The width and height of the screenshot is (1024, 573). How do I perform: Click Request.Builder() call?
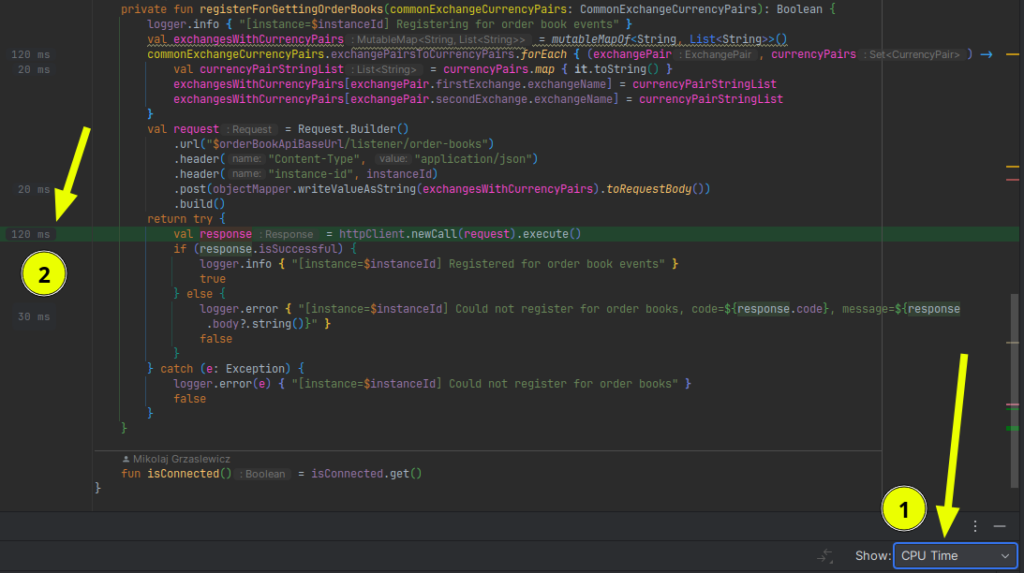click(353, 129)
